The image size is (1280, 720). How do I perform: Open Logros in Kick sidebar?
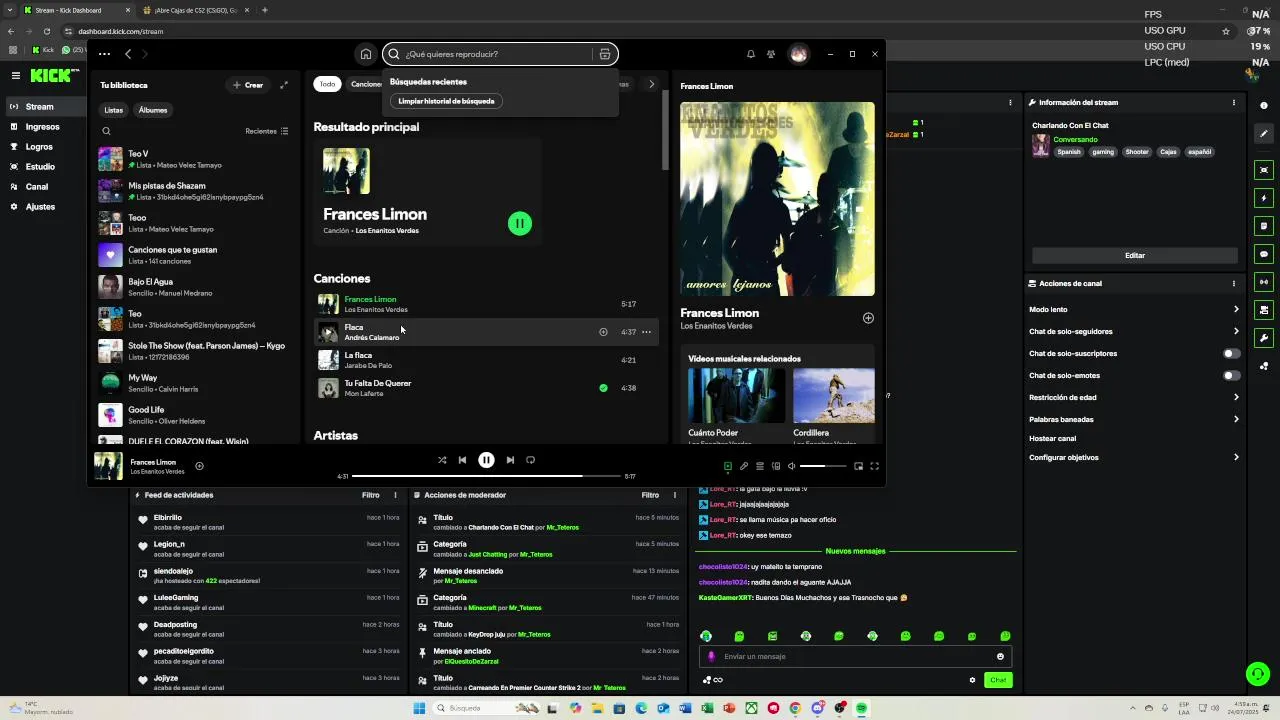coord(39,147)
